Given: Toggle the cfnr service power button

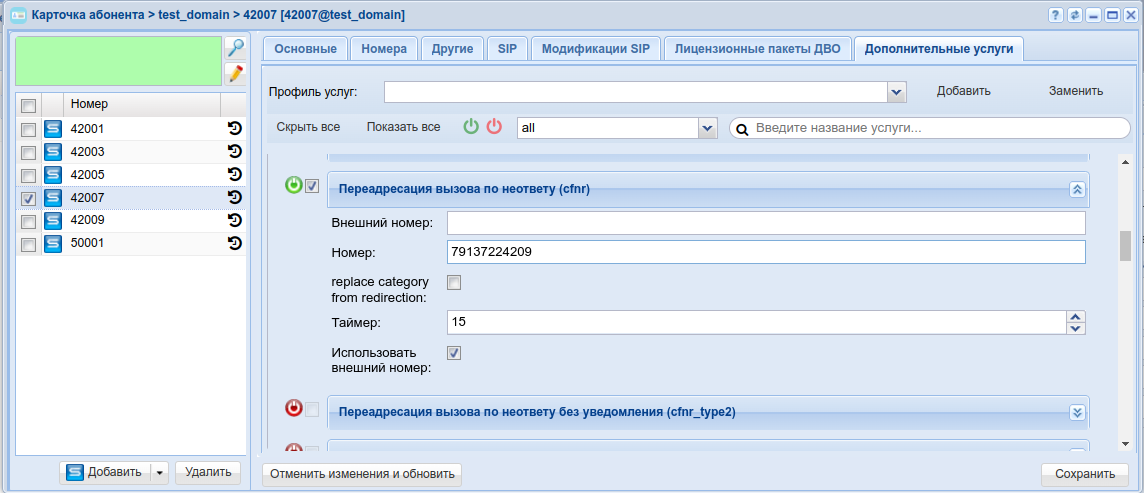Looking at the screenshot, I should (x=293, y=186).
